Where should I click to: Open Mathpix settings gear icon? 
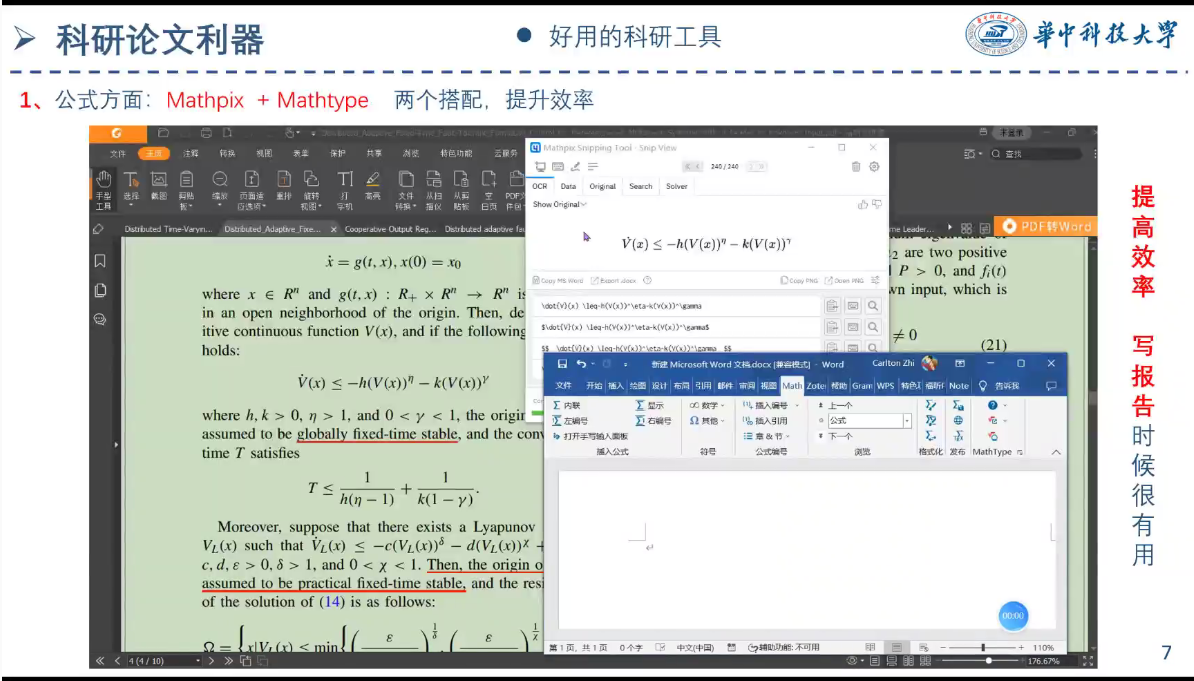coord(874,167)
